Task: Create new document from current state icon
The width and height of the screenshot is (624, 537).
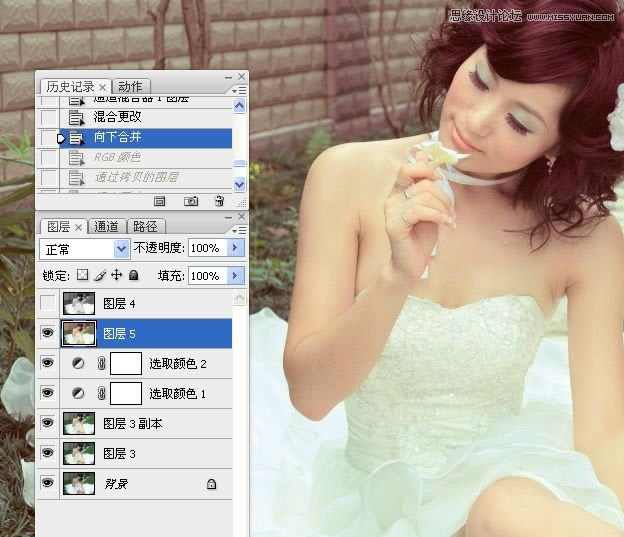Action: (x=159, y=201)
